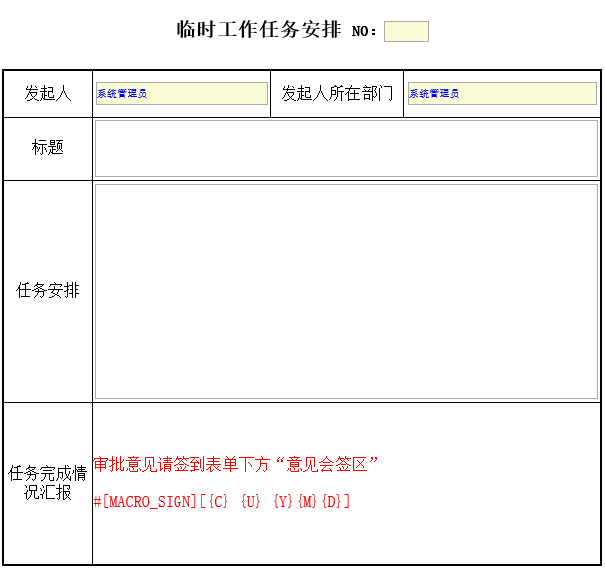605x568 pixels.
Task: Select the 发起人所在部门 label cell
Action: click(337, 94)
